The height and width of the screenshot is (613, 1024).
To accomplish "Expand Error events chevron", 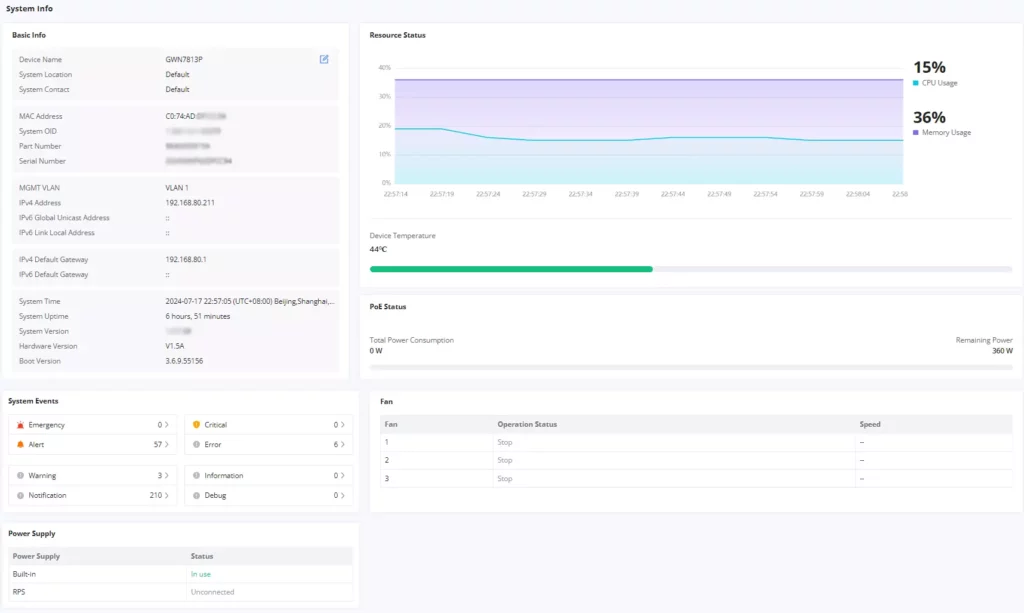I will [342, 445].
